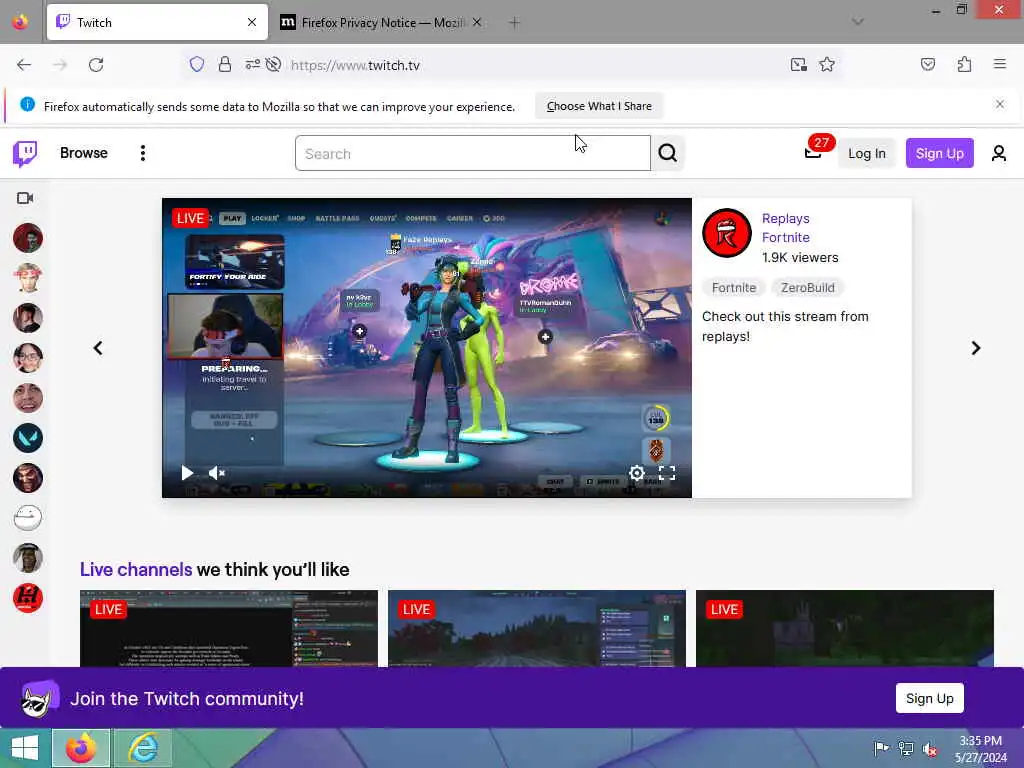Dismiss the Firefox data notification bar
The image size is (1024, 768).
(1000, 104)
